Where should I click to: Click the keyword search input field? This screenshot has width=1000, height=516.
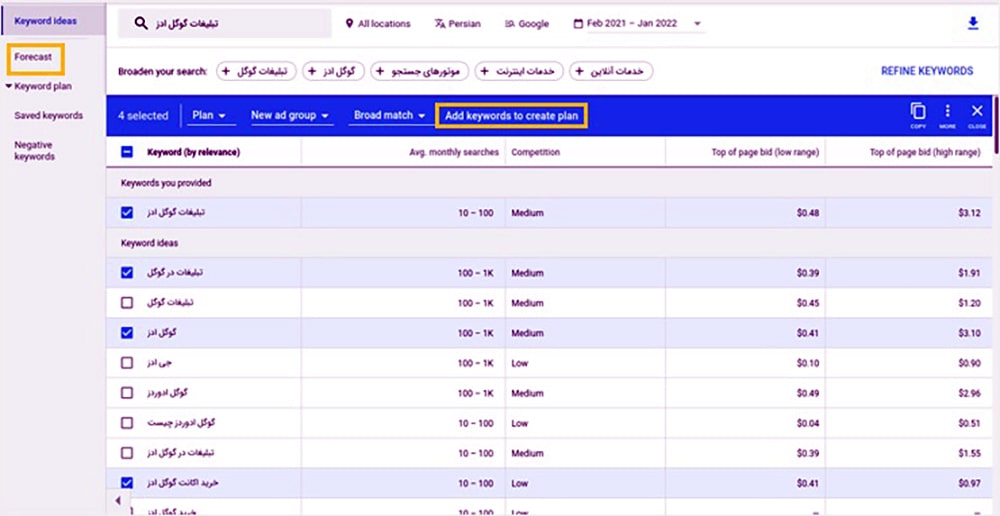coord(224,24)
